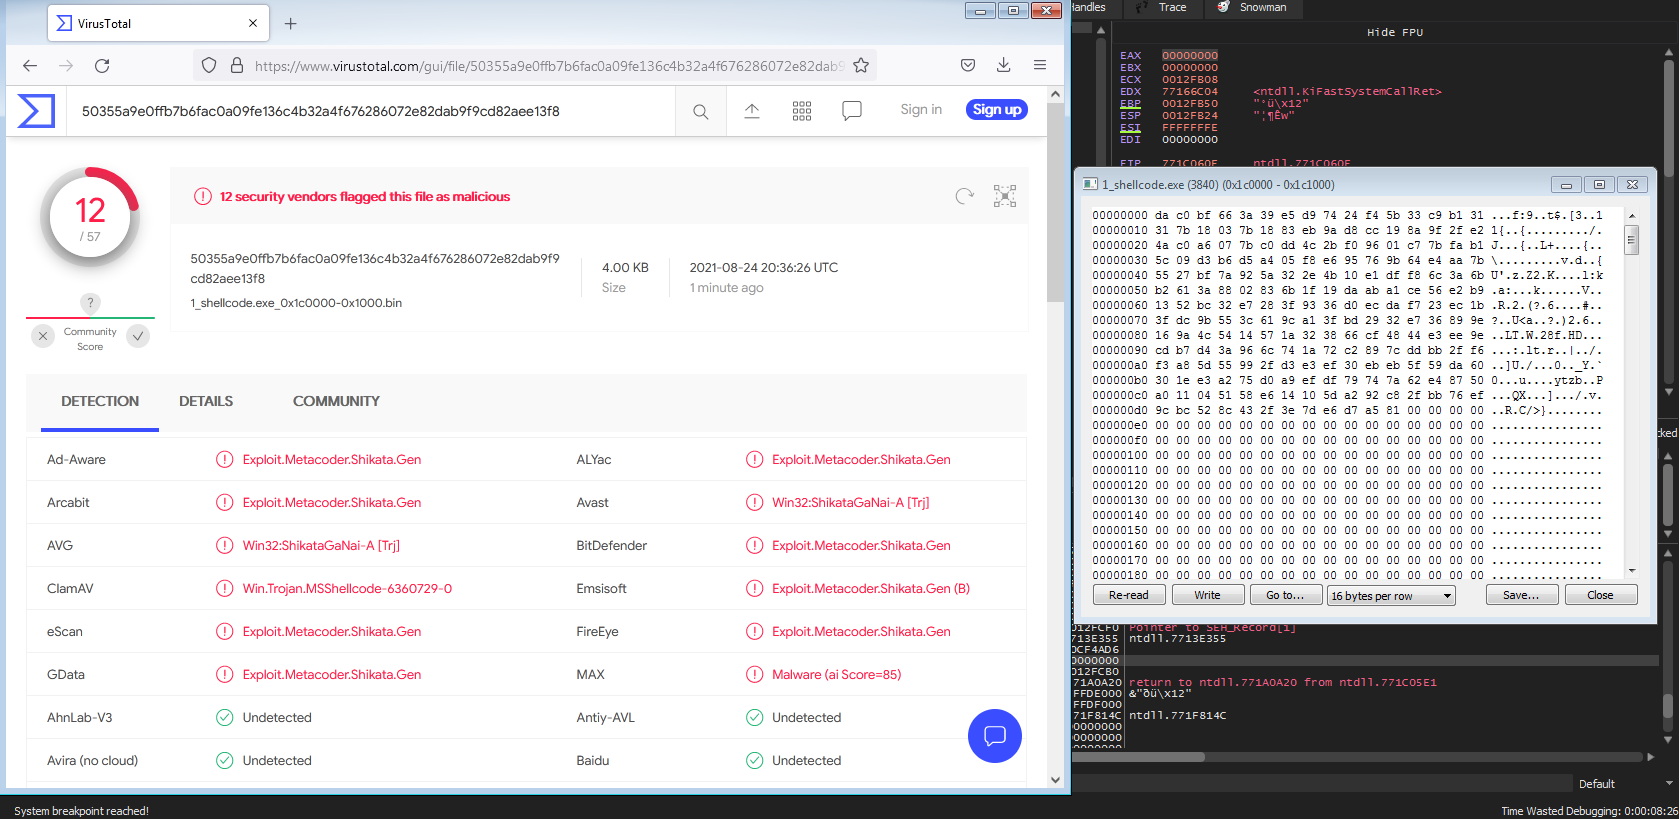Click the 12 / 57 detection score gauge
This screenshot has width=1680, height=819.
click(90, 218)
